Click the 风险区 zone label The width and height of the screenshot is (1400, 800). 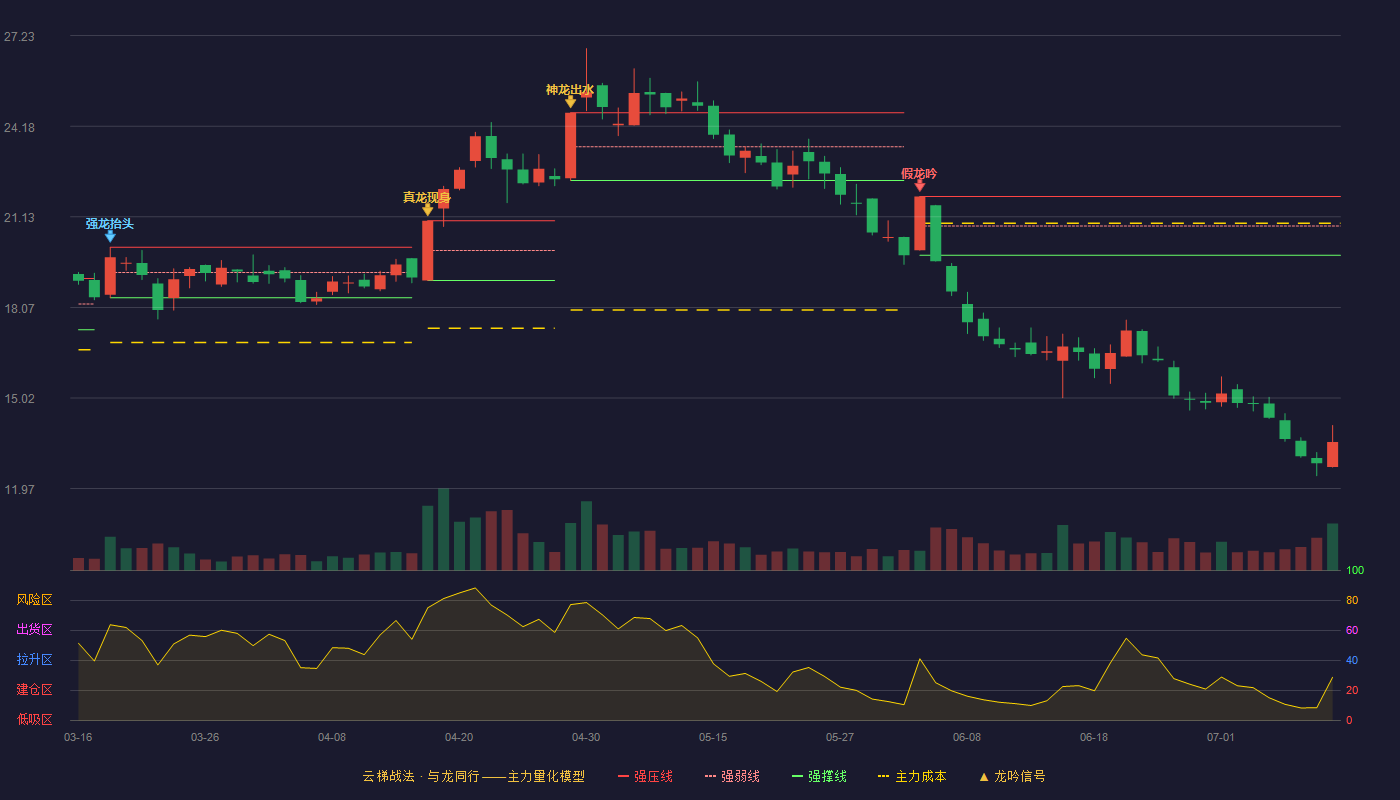[x=34, y=600]
